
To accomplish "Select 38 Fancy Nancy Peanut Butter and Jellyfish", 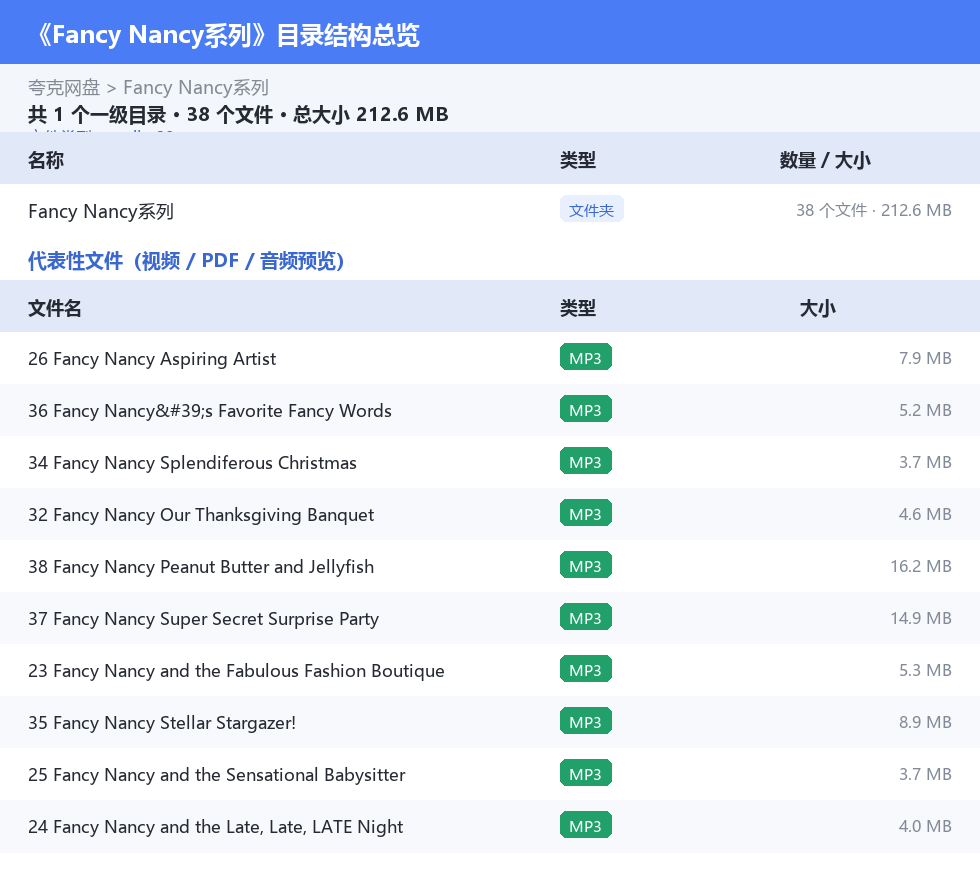I will coord(201,566).
